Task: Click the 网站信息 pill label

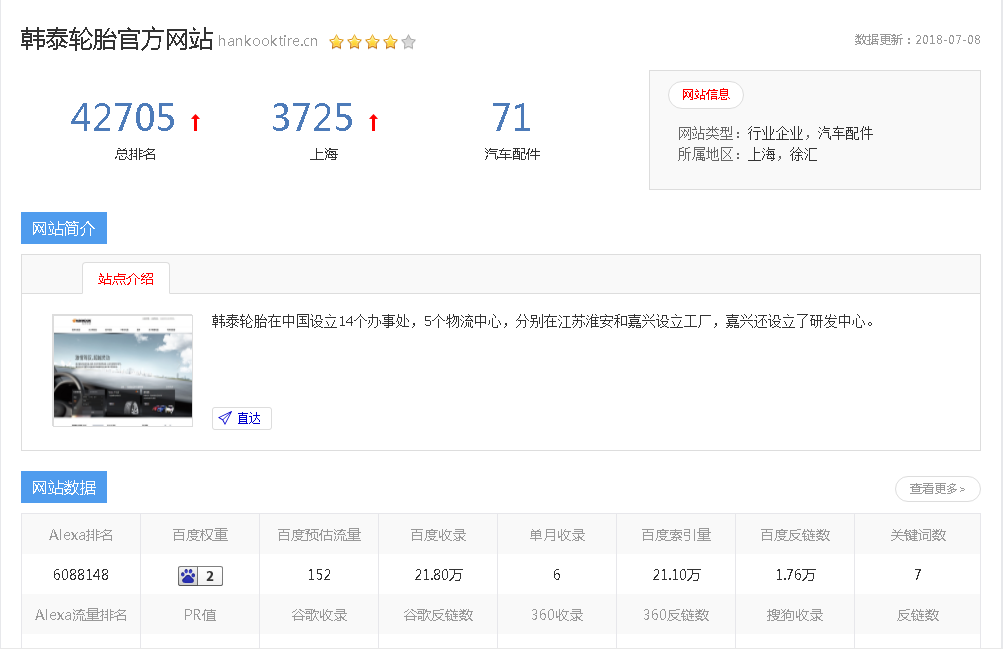Action: point(706,95)
